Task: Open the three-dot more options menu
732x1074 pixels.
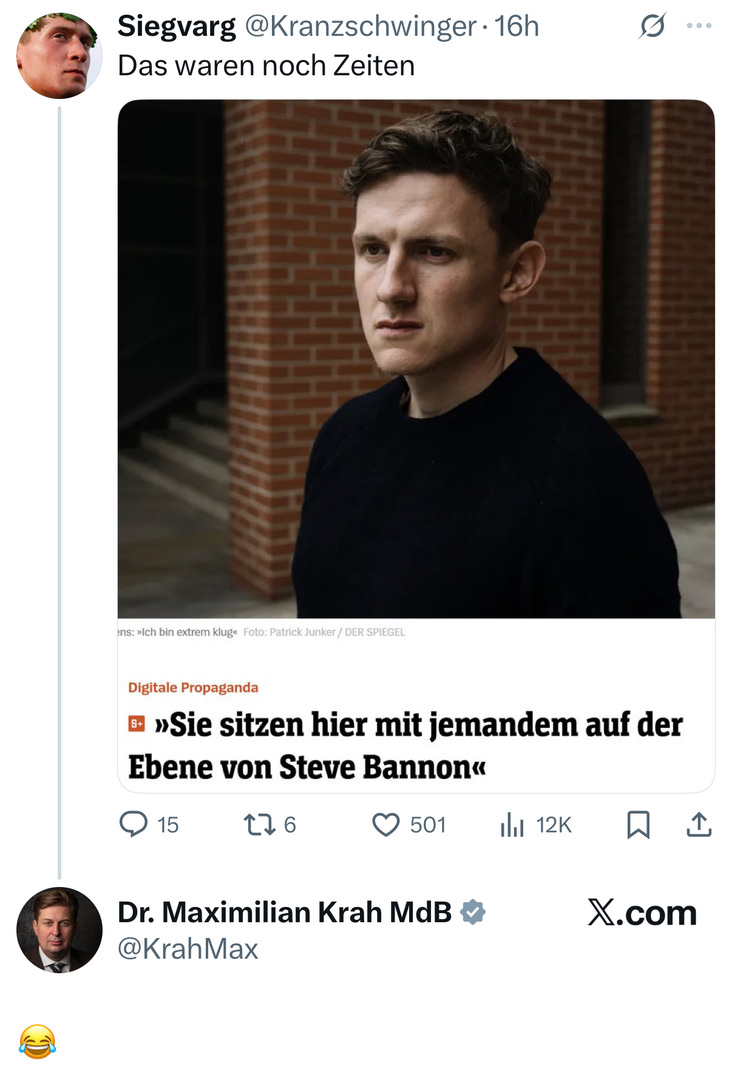Action: pyautogui.click(x=699, y=26)
